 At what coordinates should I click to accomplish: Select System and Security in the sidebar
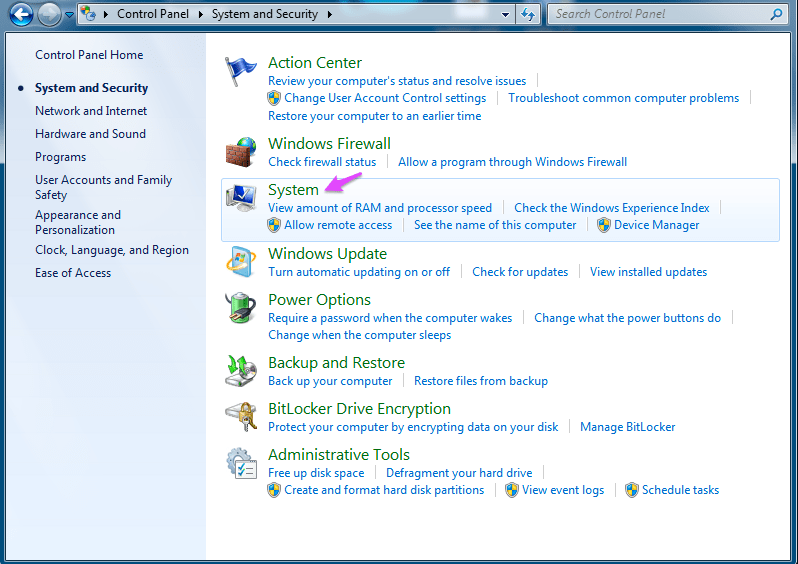click(x=91, y=88)
